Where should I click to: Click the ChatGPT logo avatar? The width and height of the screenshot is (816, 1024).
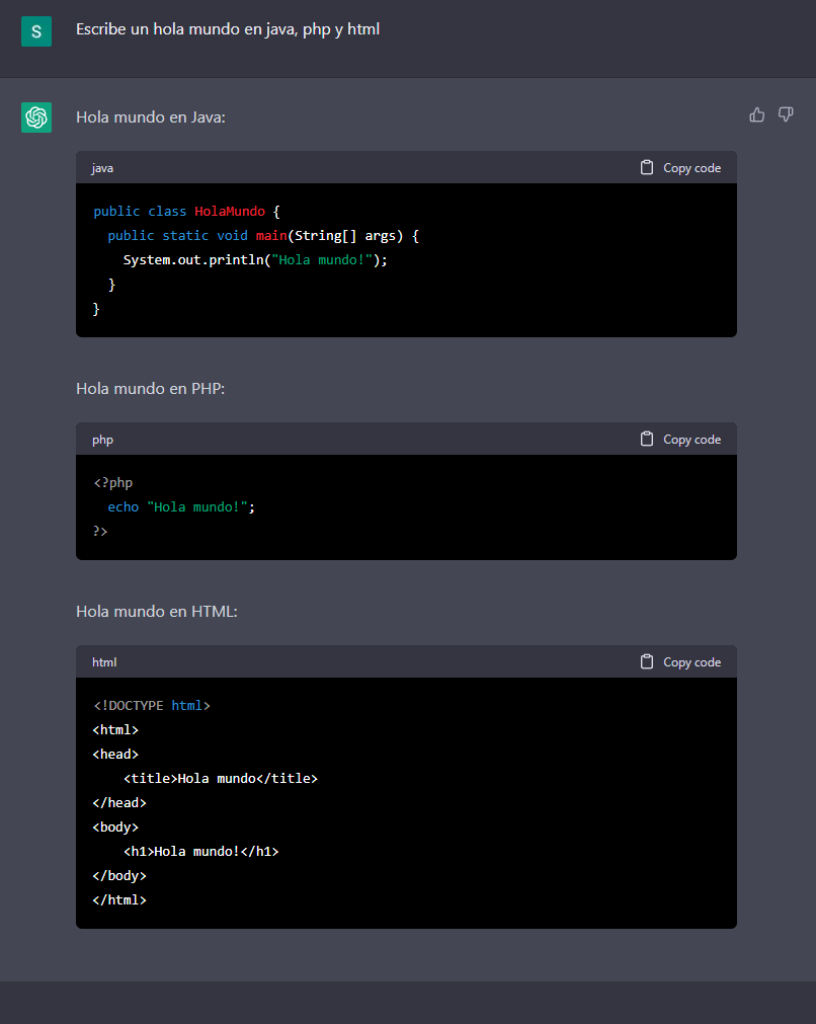[x=37, y=118]
